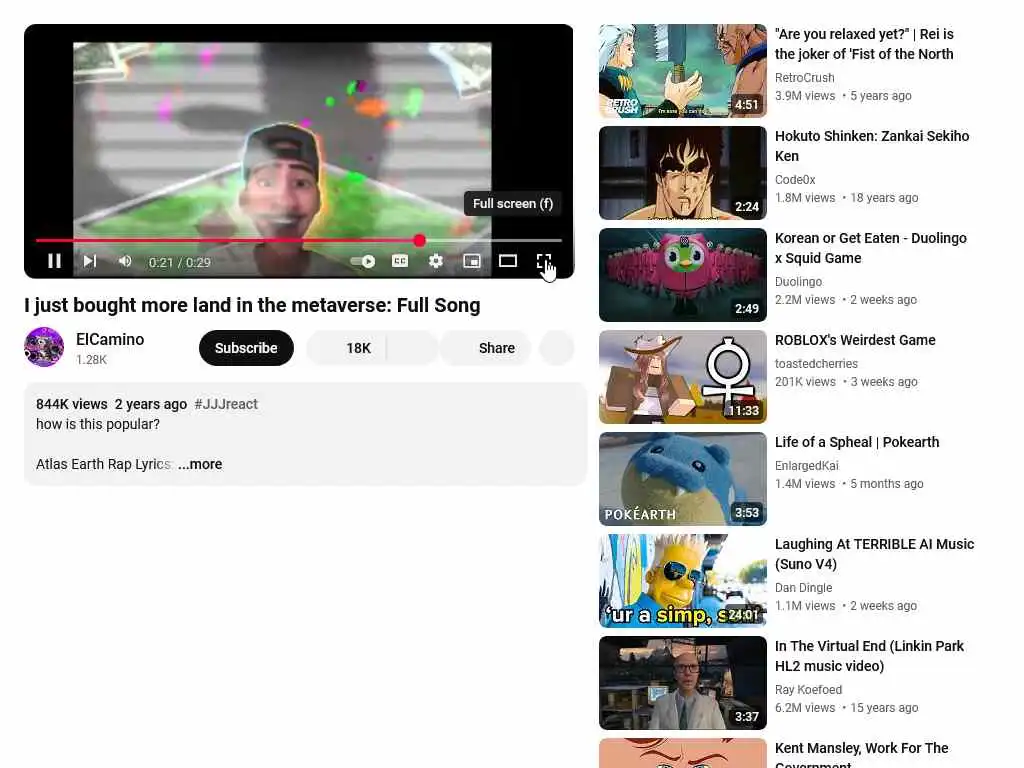Image resolution: width=1024 pixels, height=768 pixels.
Task: Open 'In The Virtual End (Linkin Park' video title
Action: coord(869,656)
